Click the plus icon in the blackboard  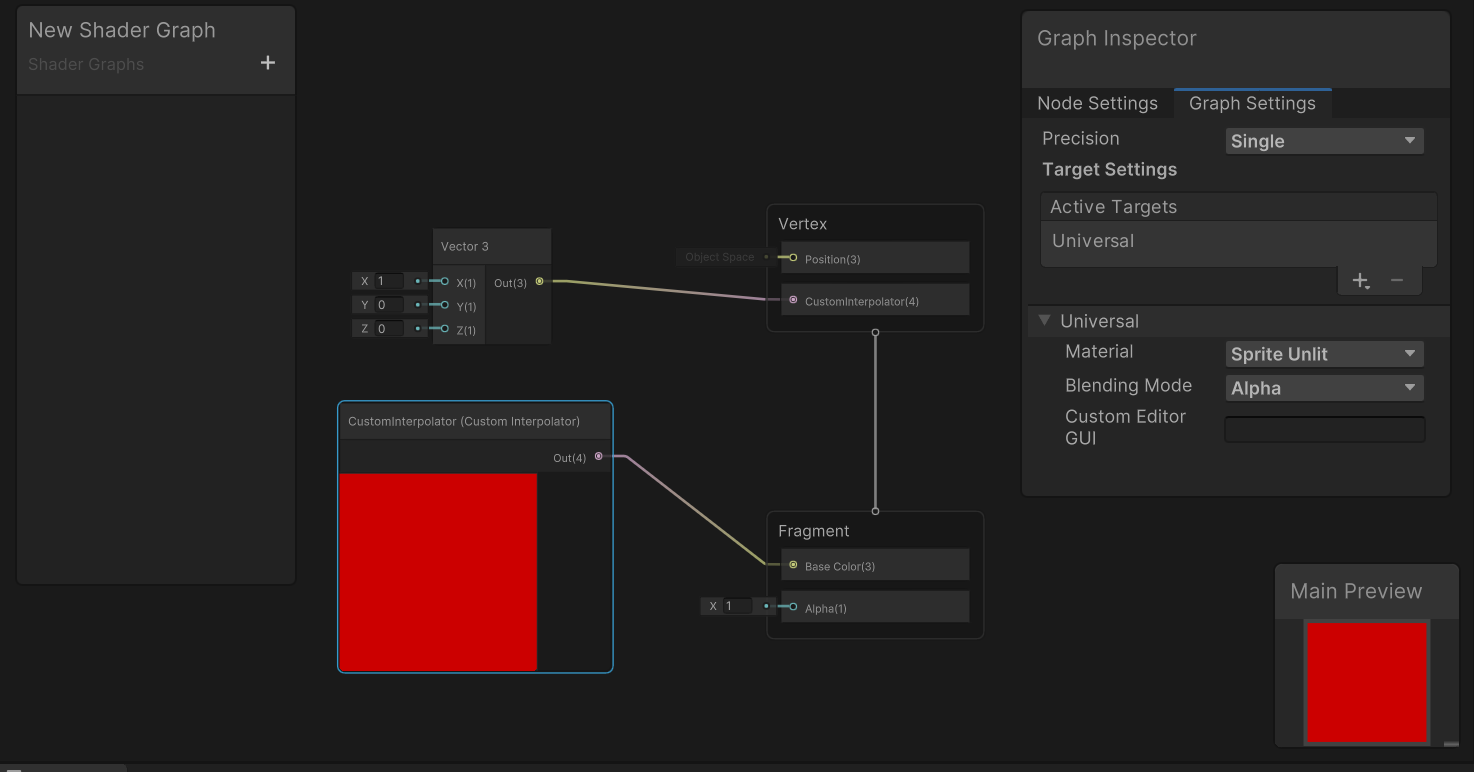click(x=267, y=63)
